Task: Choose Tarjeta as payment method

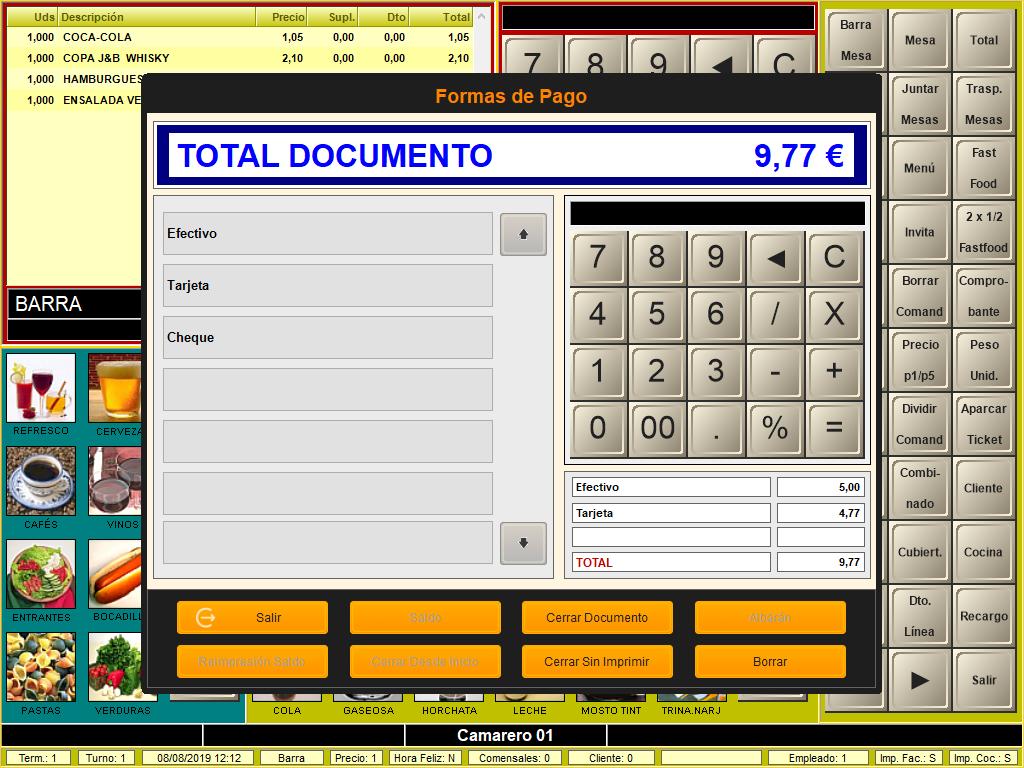Action: click(x=328, y=285)
